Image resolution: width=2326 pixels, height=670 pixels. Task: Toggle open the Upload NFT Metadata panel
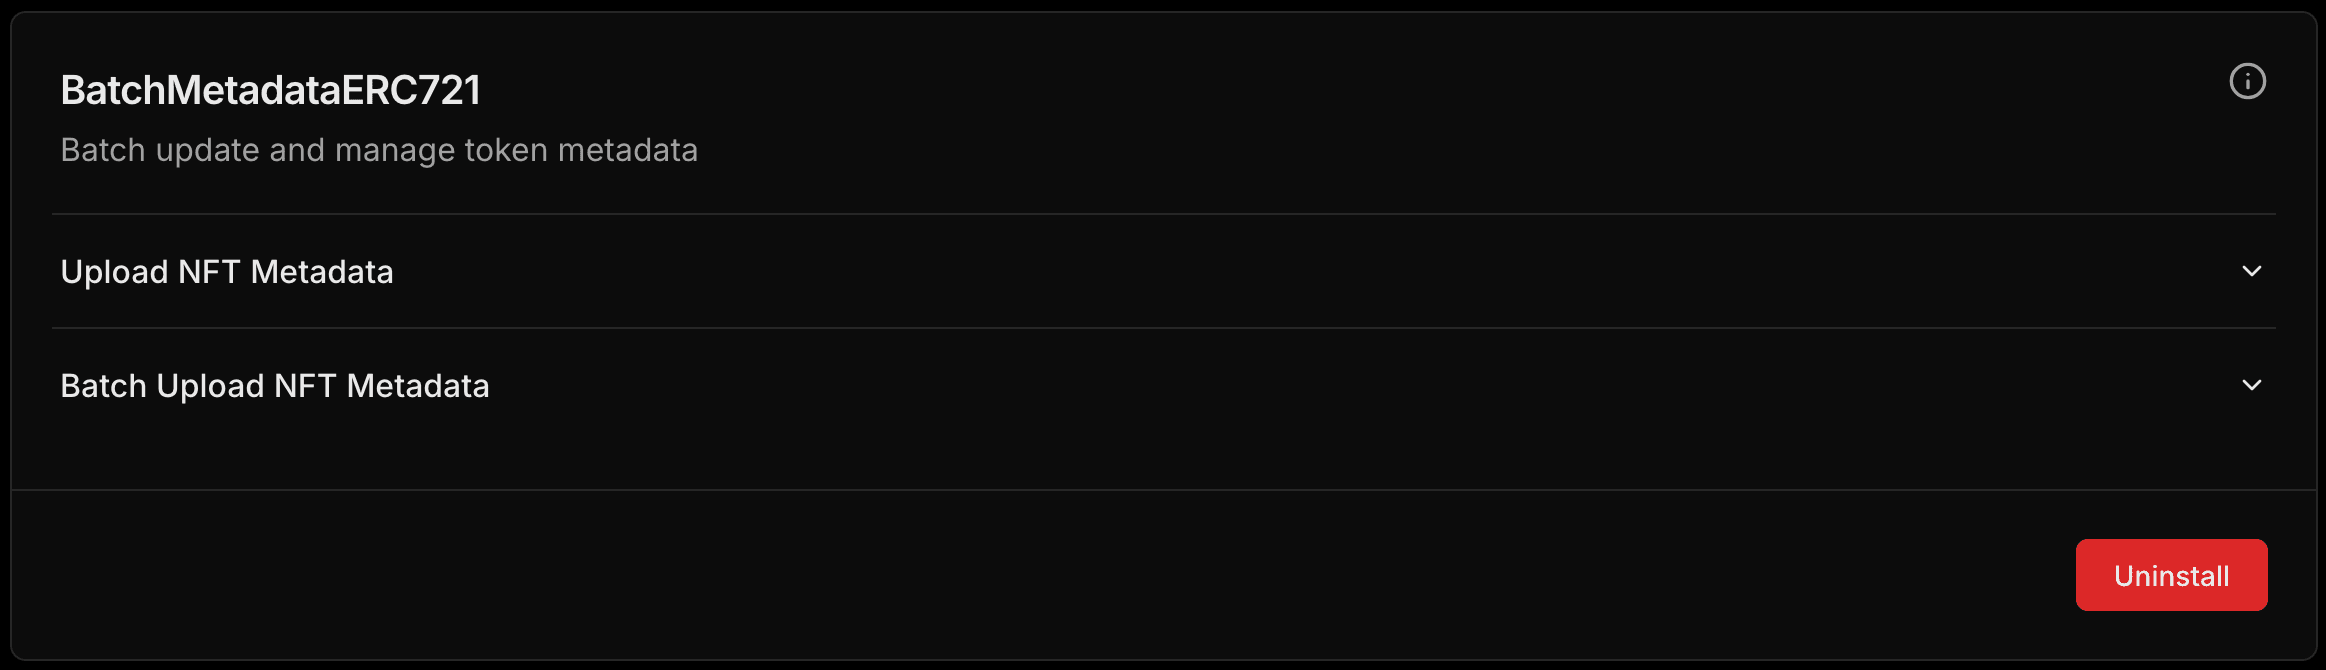tap(1162, 271)
